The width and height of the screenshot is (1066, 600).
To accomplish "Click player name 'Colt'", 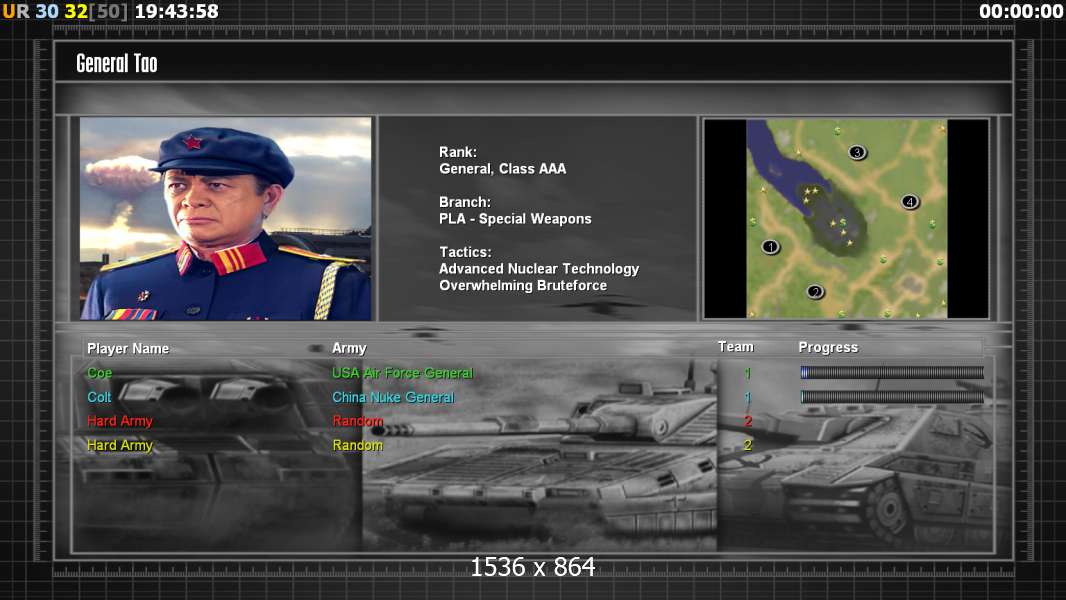I will point(99,397).
